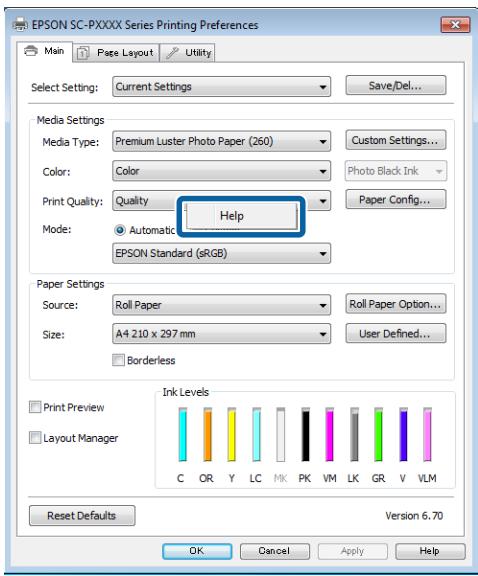Click Reset Defaults button
The height and width of the screenshot is (576, 478).
(x=82, y=516)
